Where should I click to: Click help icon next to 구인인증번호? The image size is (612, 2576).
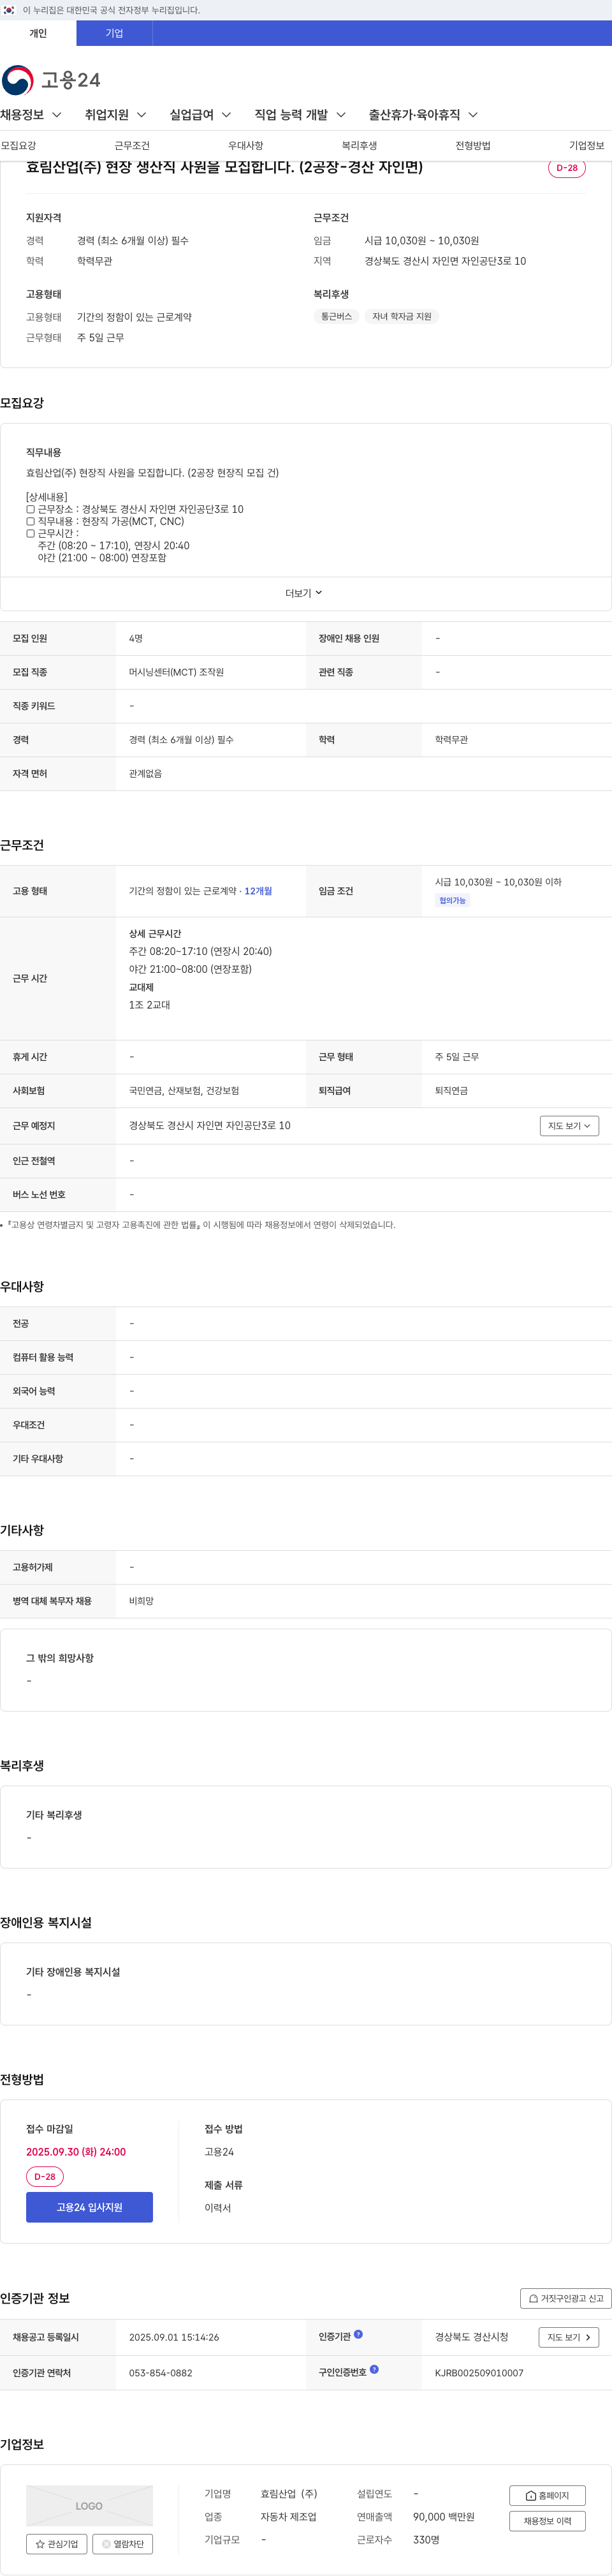[374, 2369]
